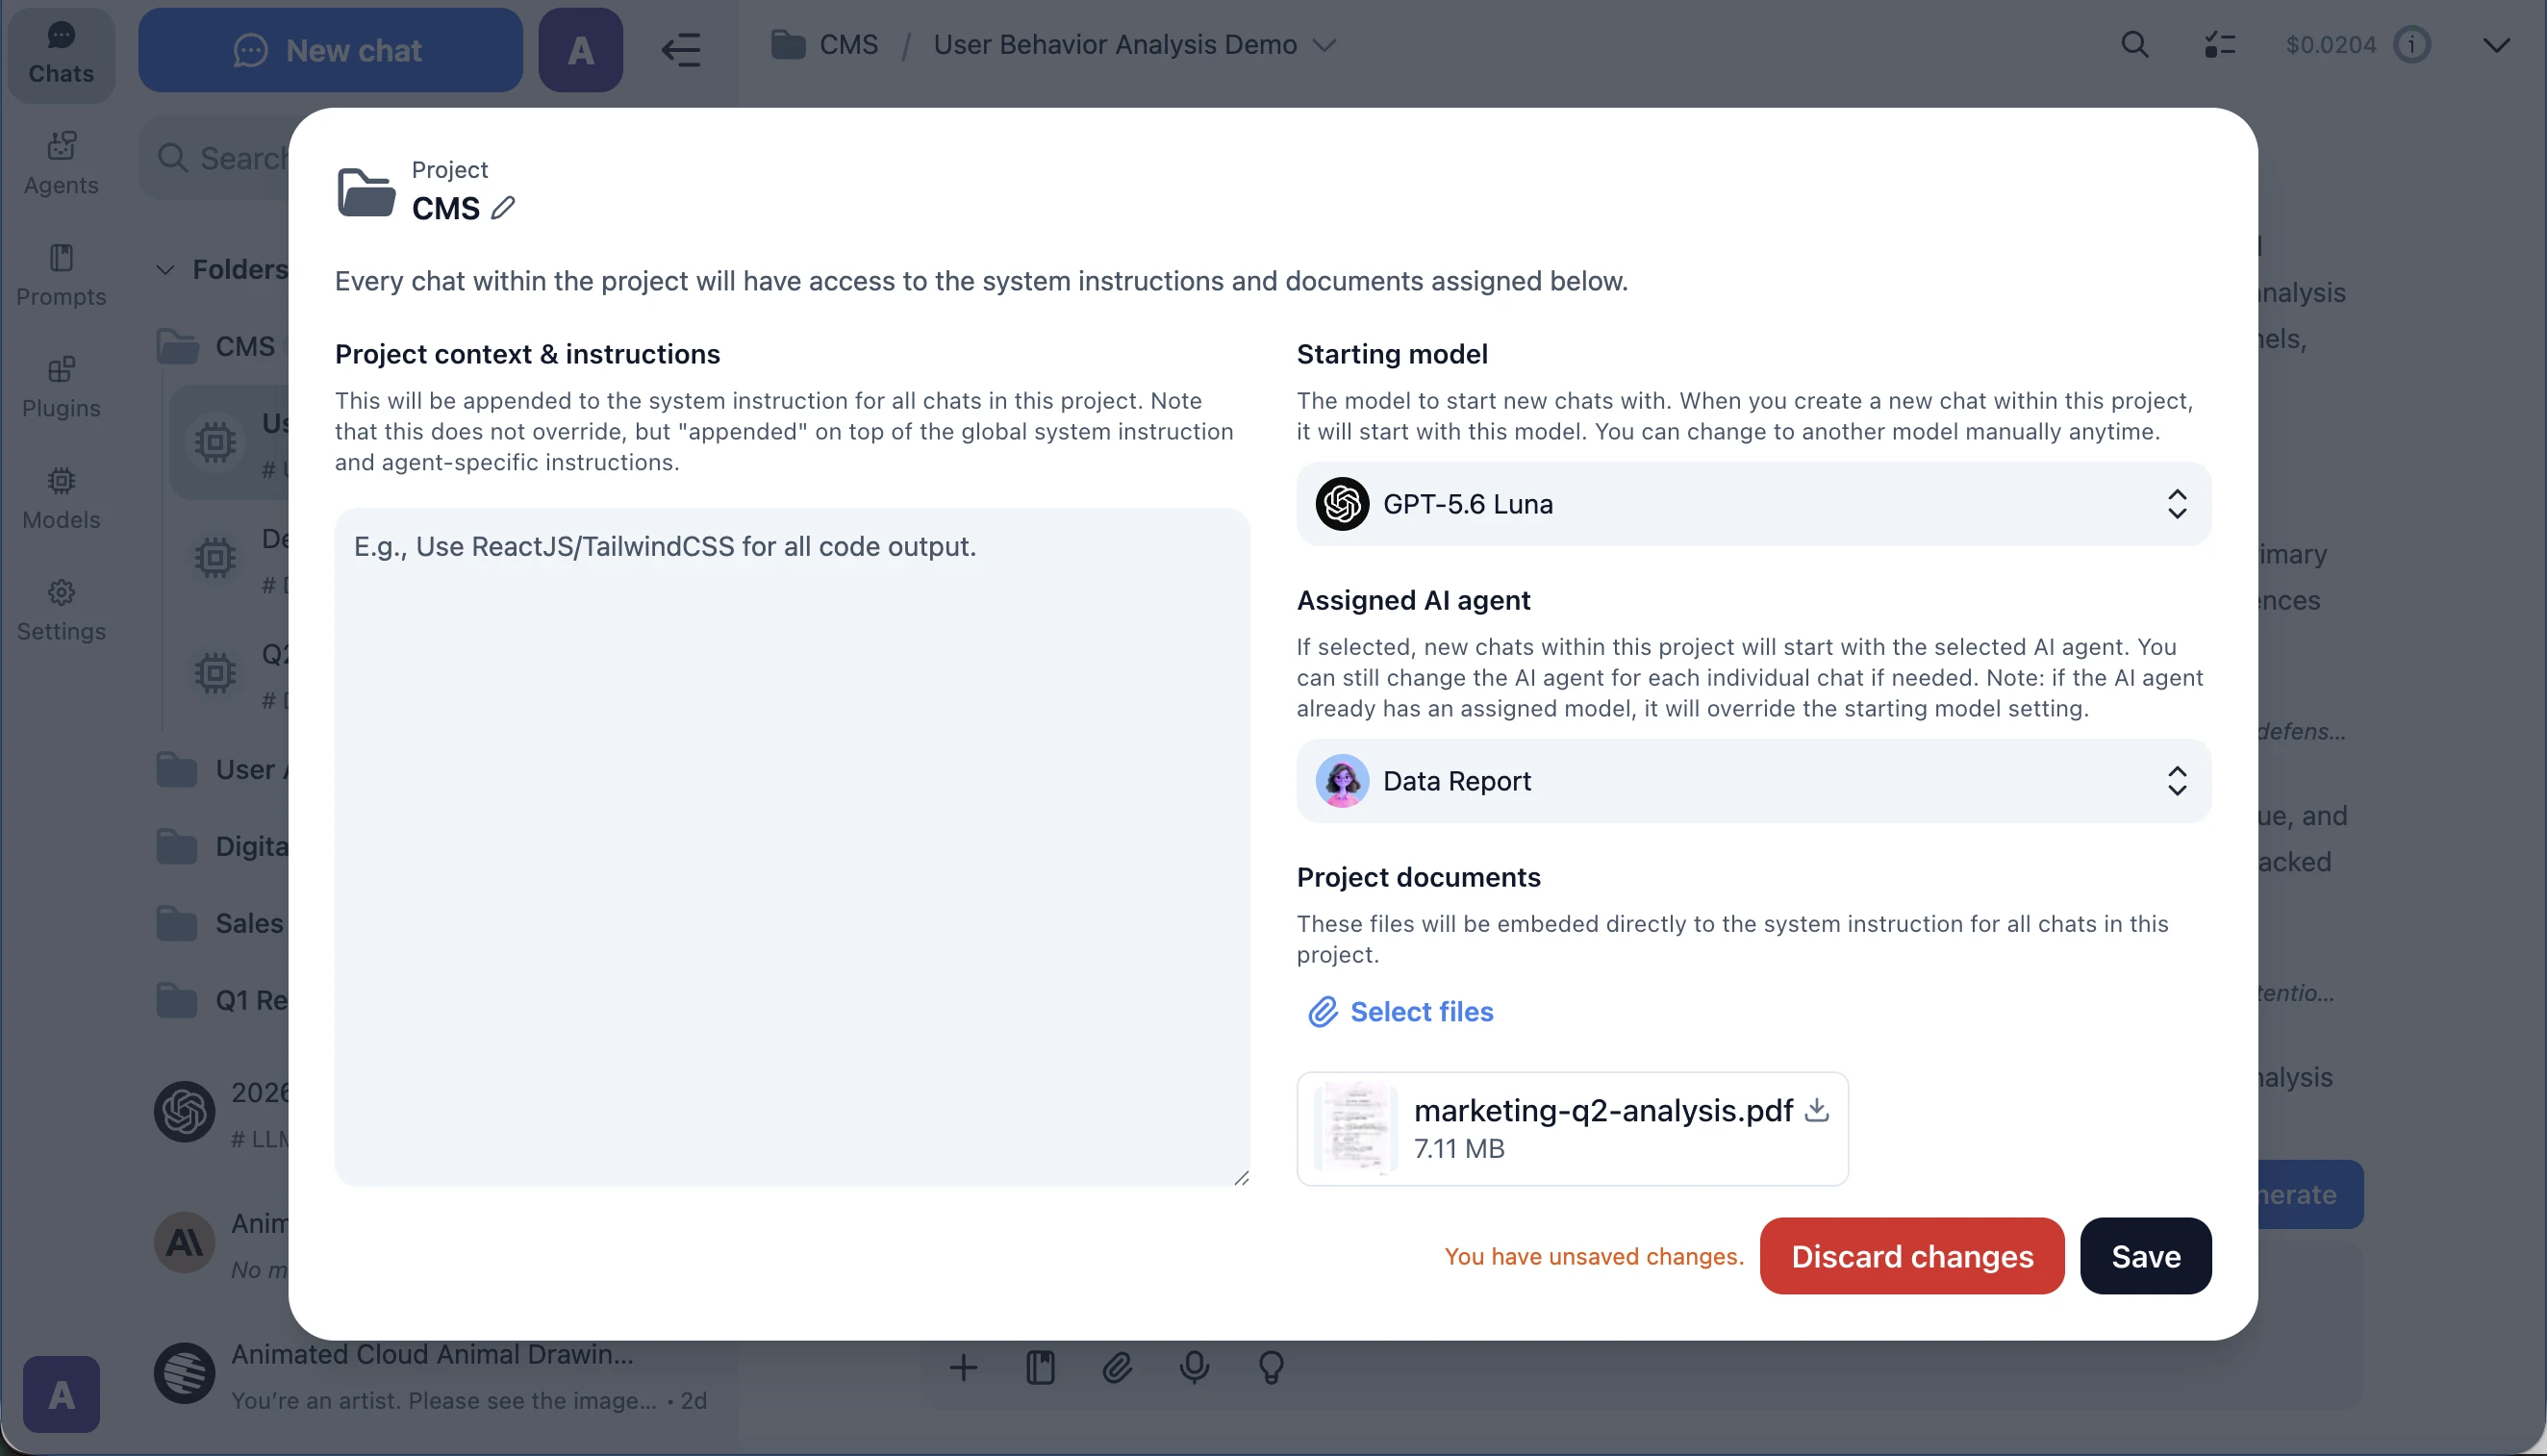
Task: Switch to the Agents tab in sidebar
Action: pyautogui.click(x=61, y=163)
